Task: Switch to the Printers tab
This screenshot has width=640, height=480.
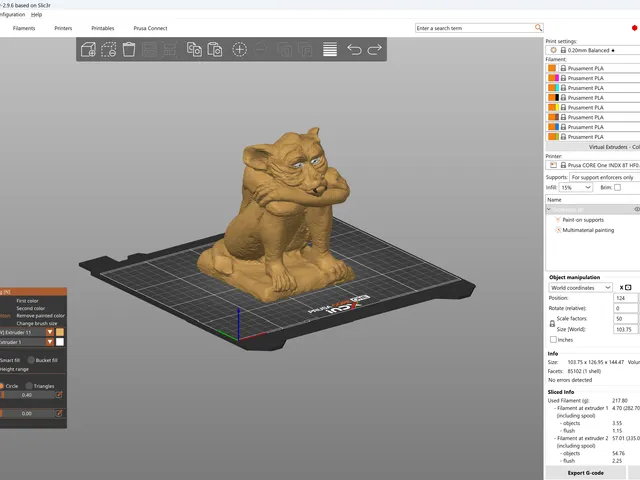Action: (x=63, y=28)
